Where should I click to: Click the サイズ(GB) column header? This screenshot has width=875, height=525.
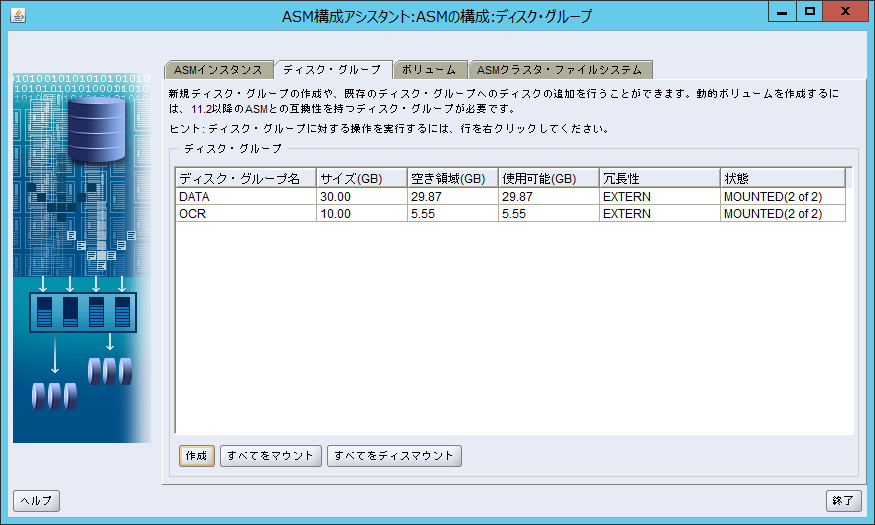pos(362,179)
